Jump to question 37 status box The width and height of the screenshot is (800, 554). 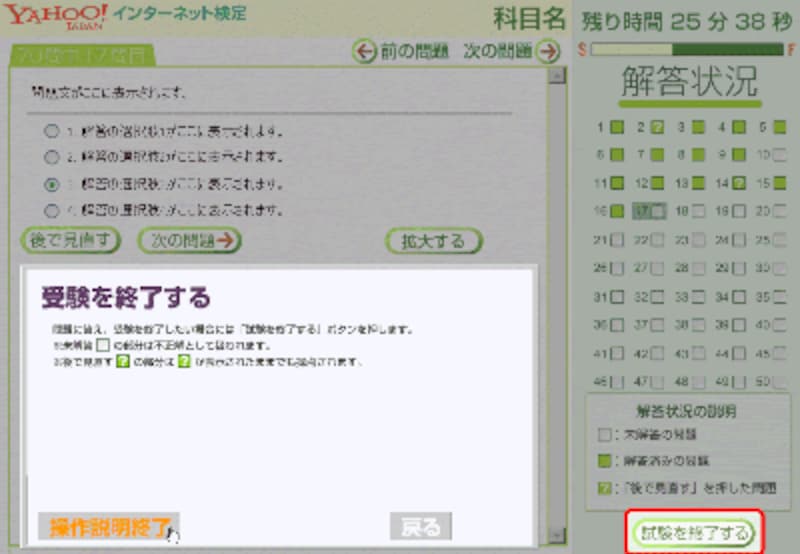coord(658,324)
